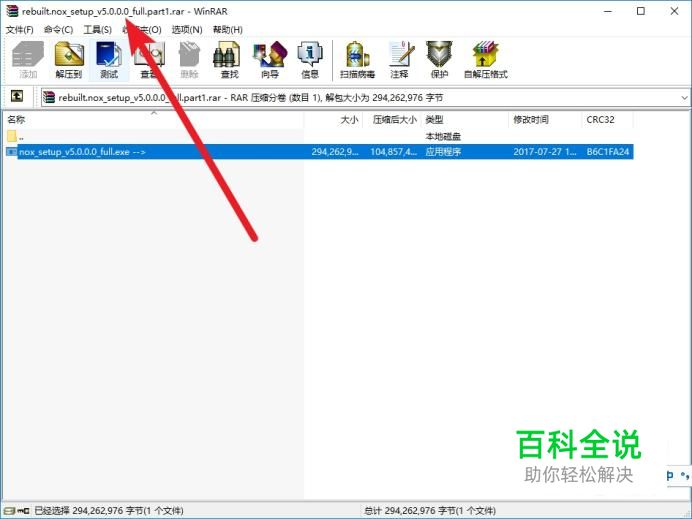Screen dimensions: 692x519
Task: Open the Options 选项(N) menu
Action: pos(187,30)
